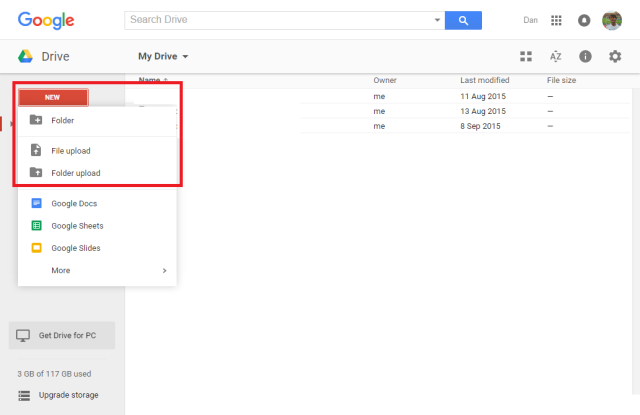
Task: Click the File upload icon
Action: click(x=36, y=150)
